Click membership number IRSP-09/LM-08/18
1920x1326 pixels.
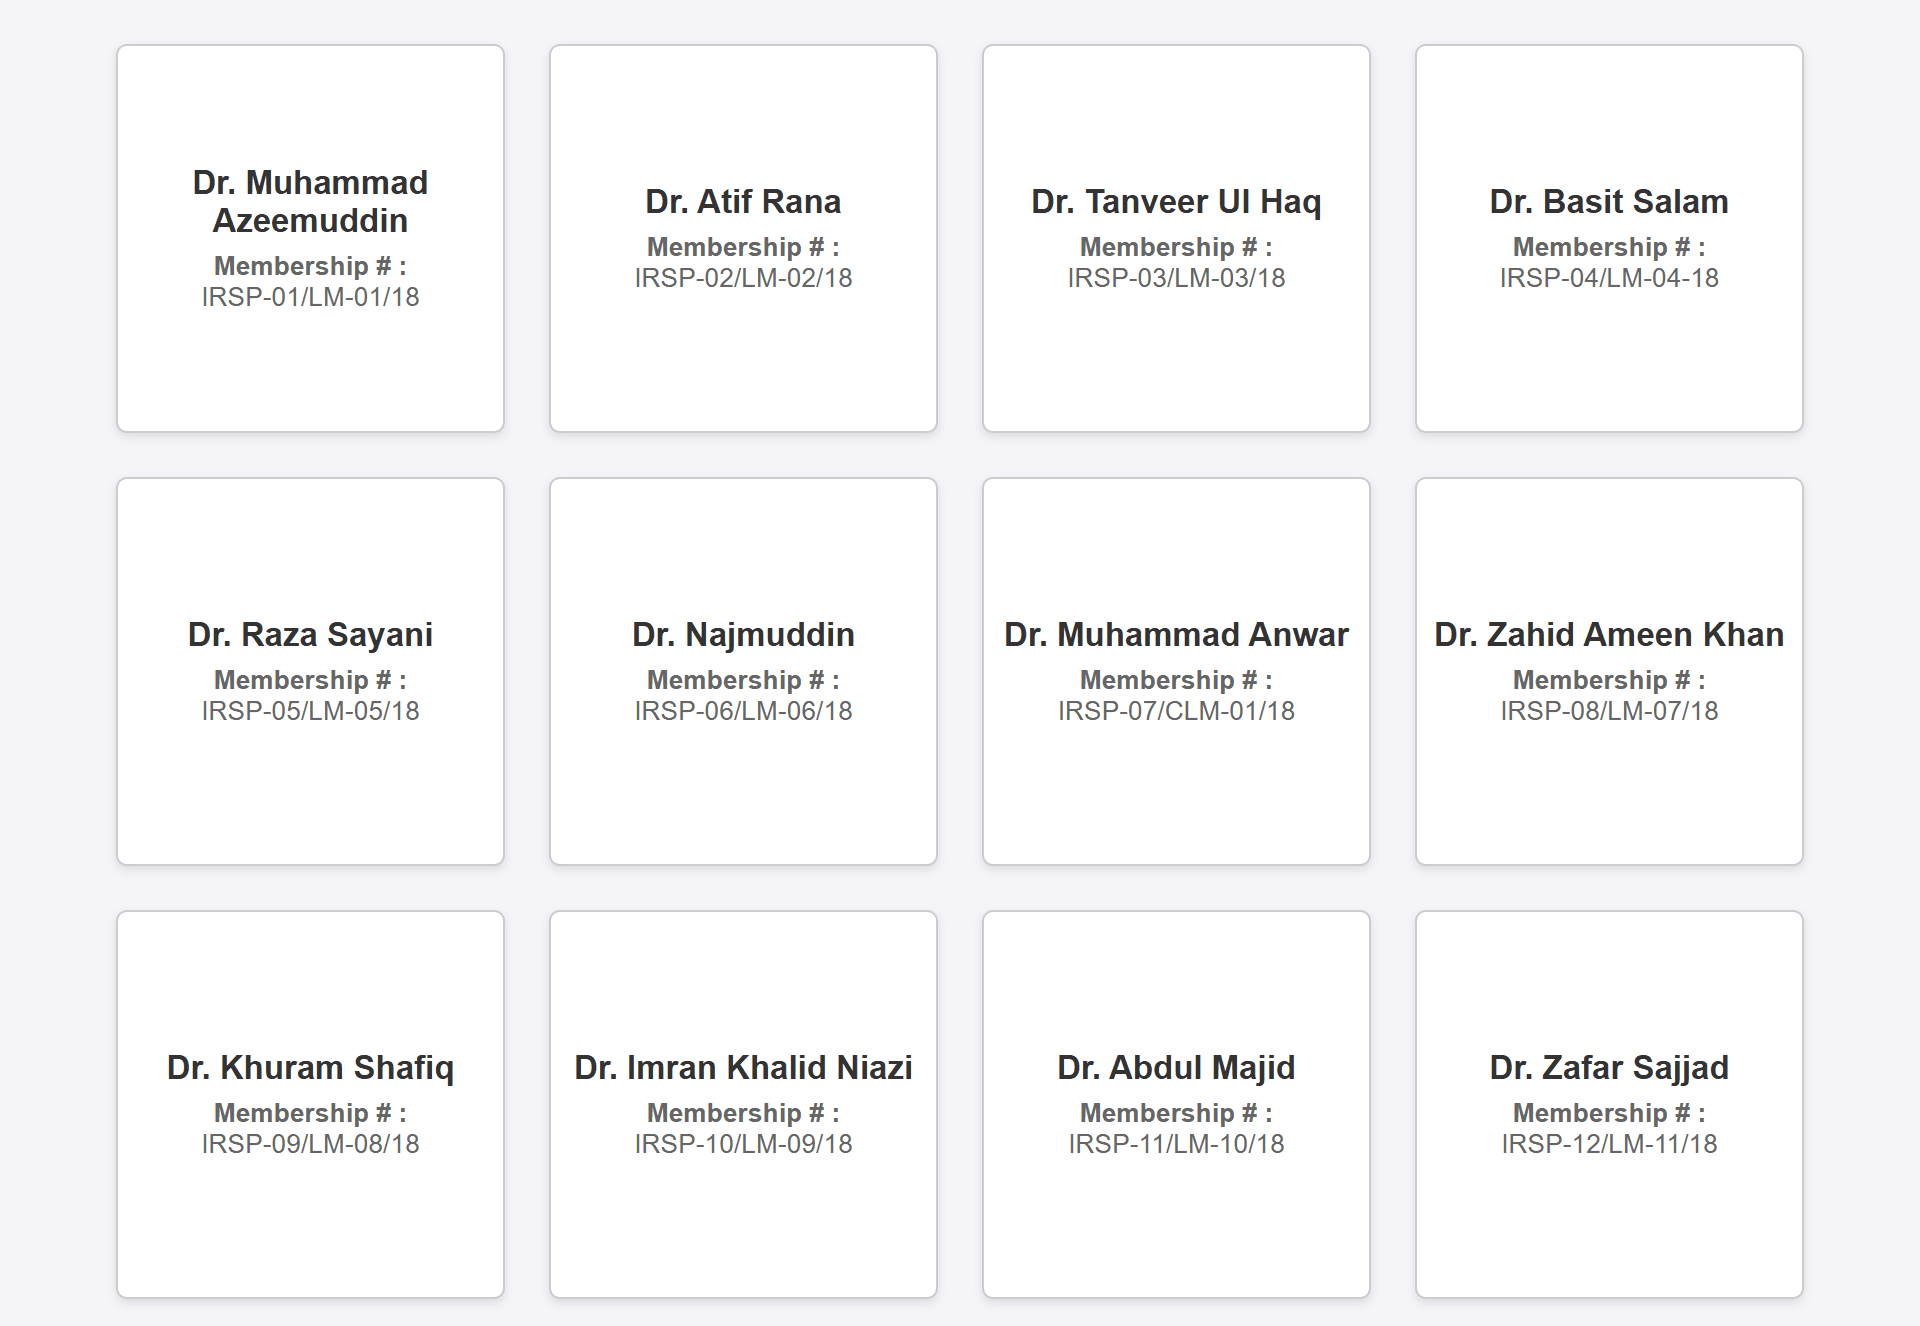click(310, 1144)
